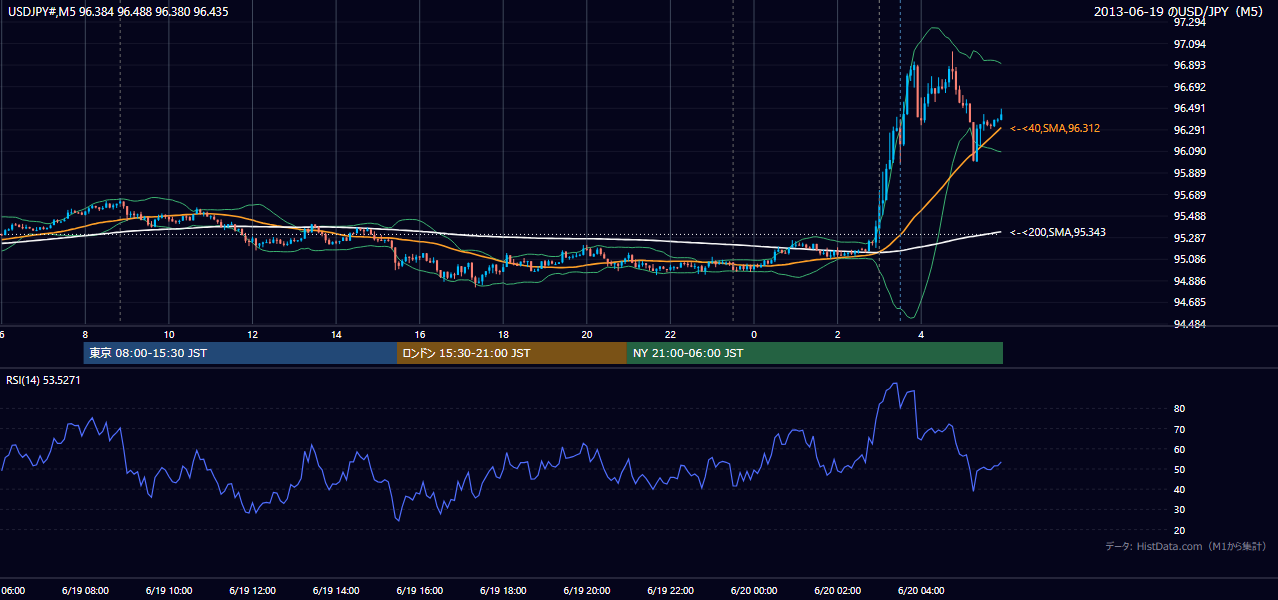Click price axis value 94.886
Screen dimensions: 1278x600
click(x=1189, y=281)
